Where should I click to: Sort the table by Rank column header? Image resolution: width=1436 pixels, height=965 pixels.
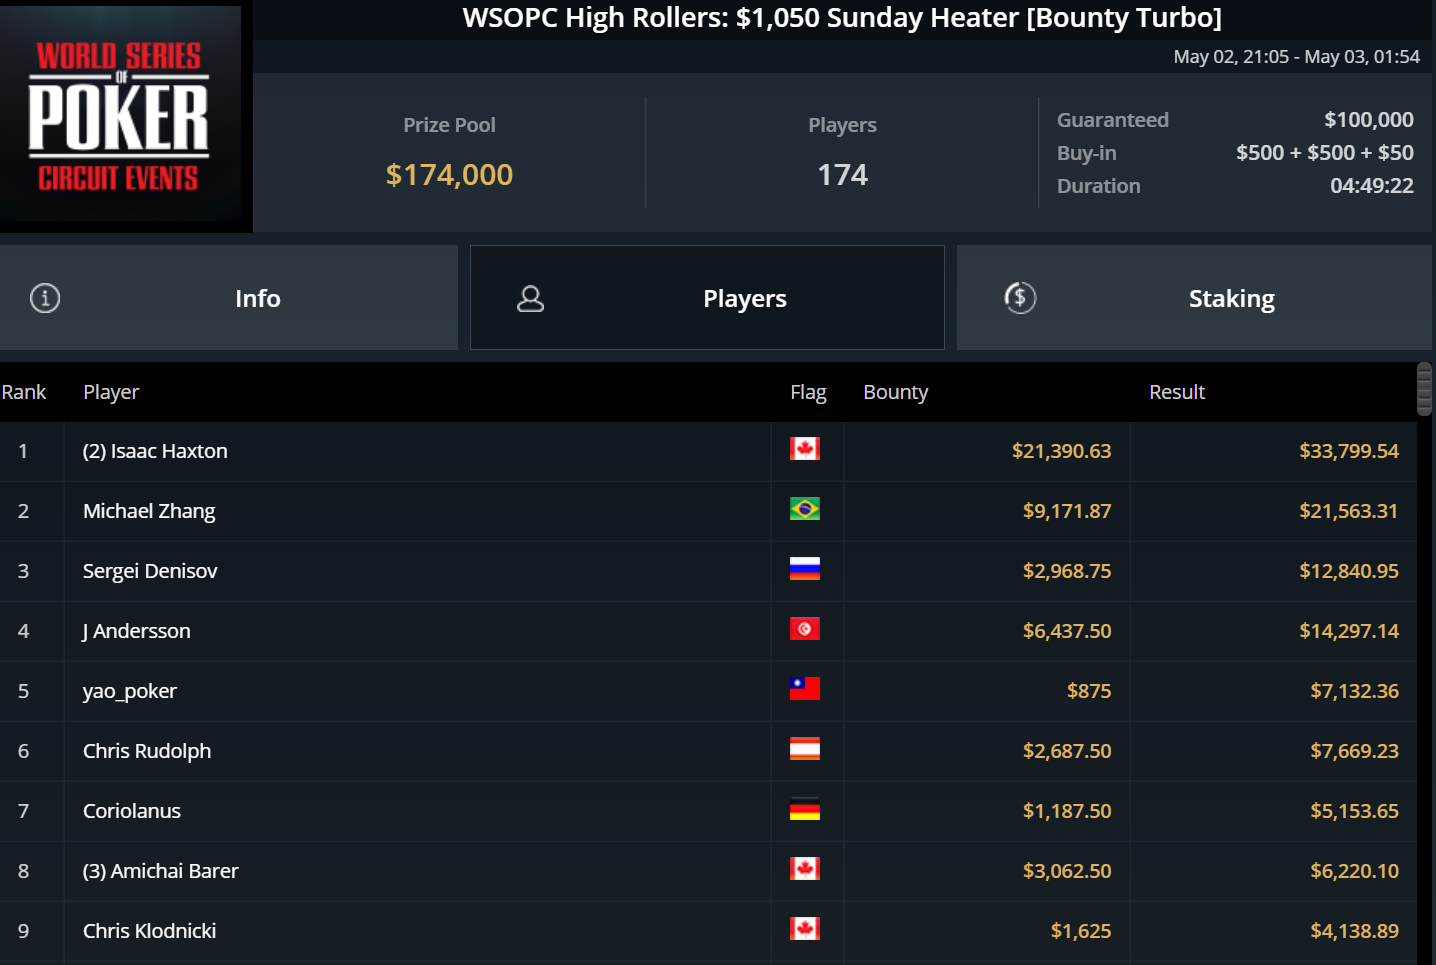click(x=24, y=392)
